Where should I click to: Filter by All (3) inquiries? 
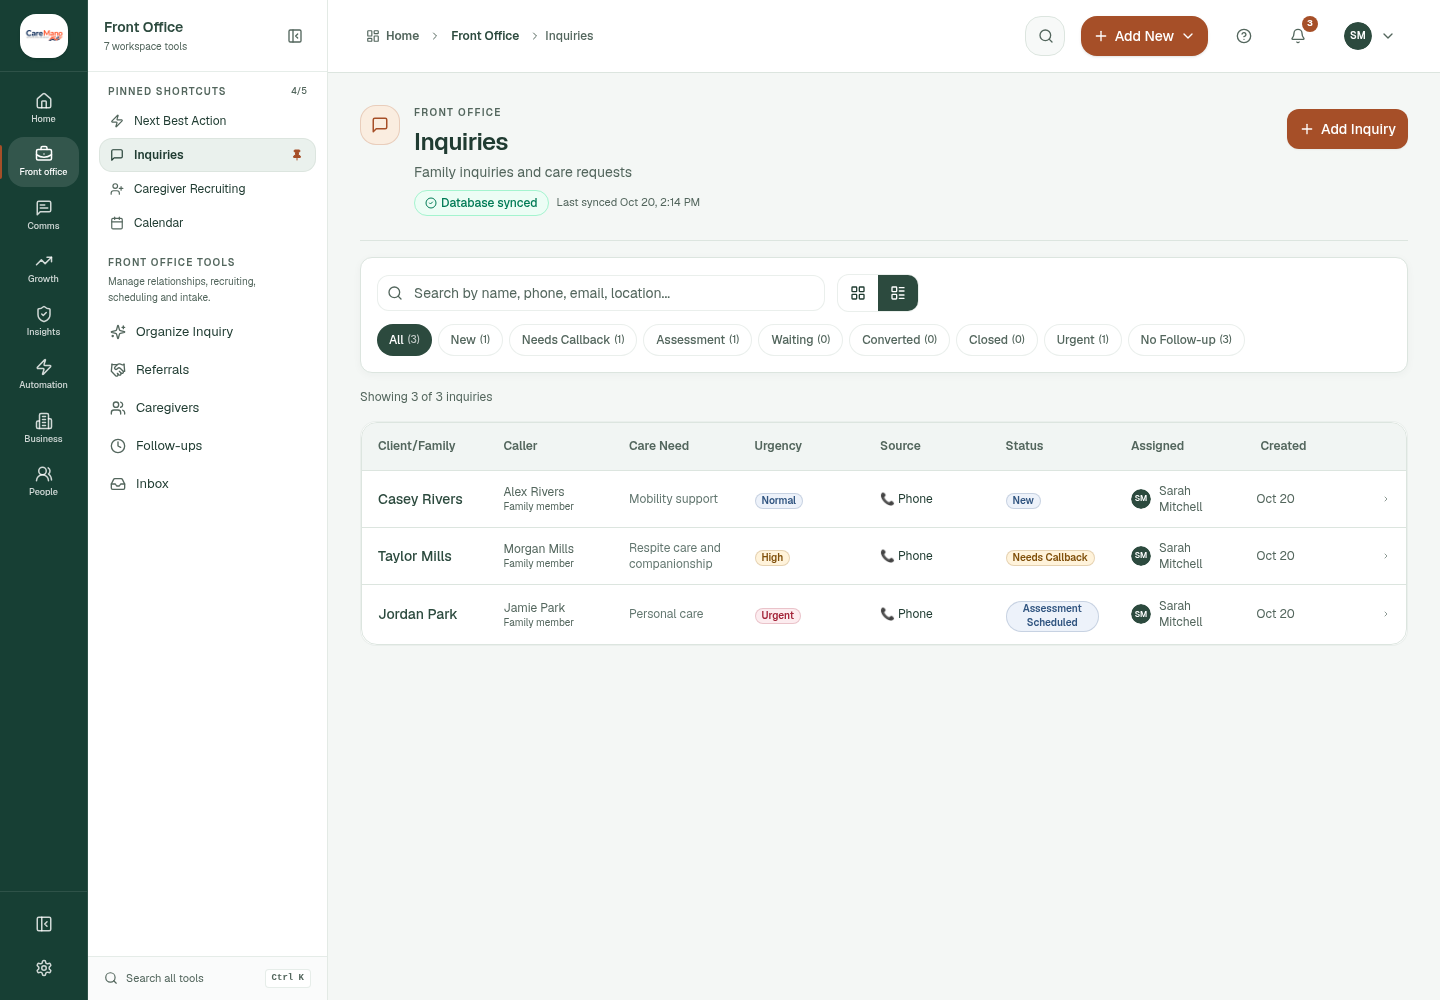point(404,340)
